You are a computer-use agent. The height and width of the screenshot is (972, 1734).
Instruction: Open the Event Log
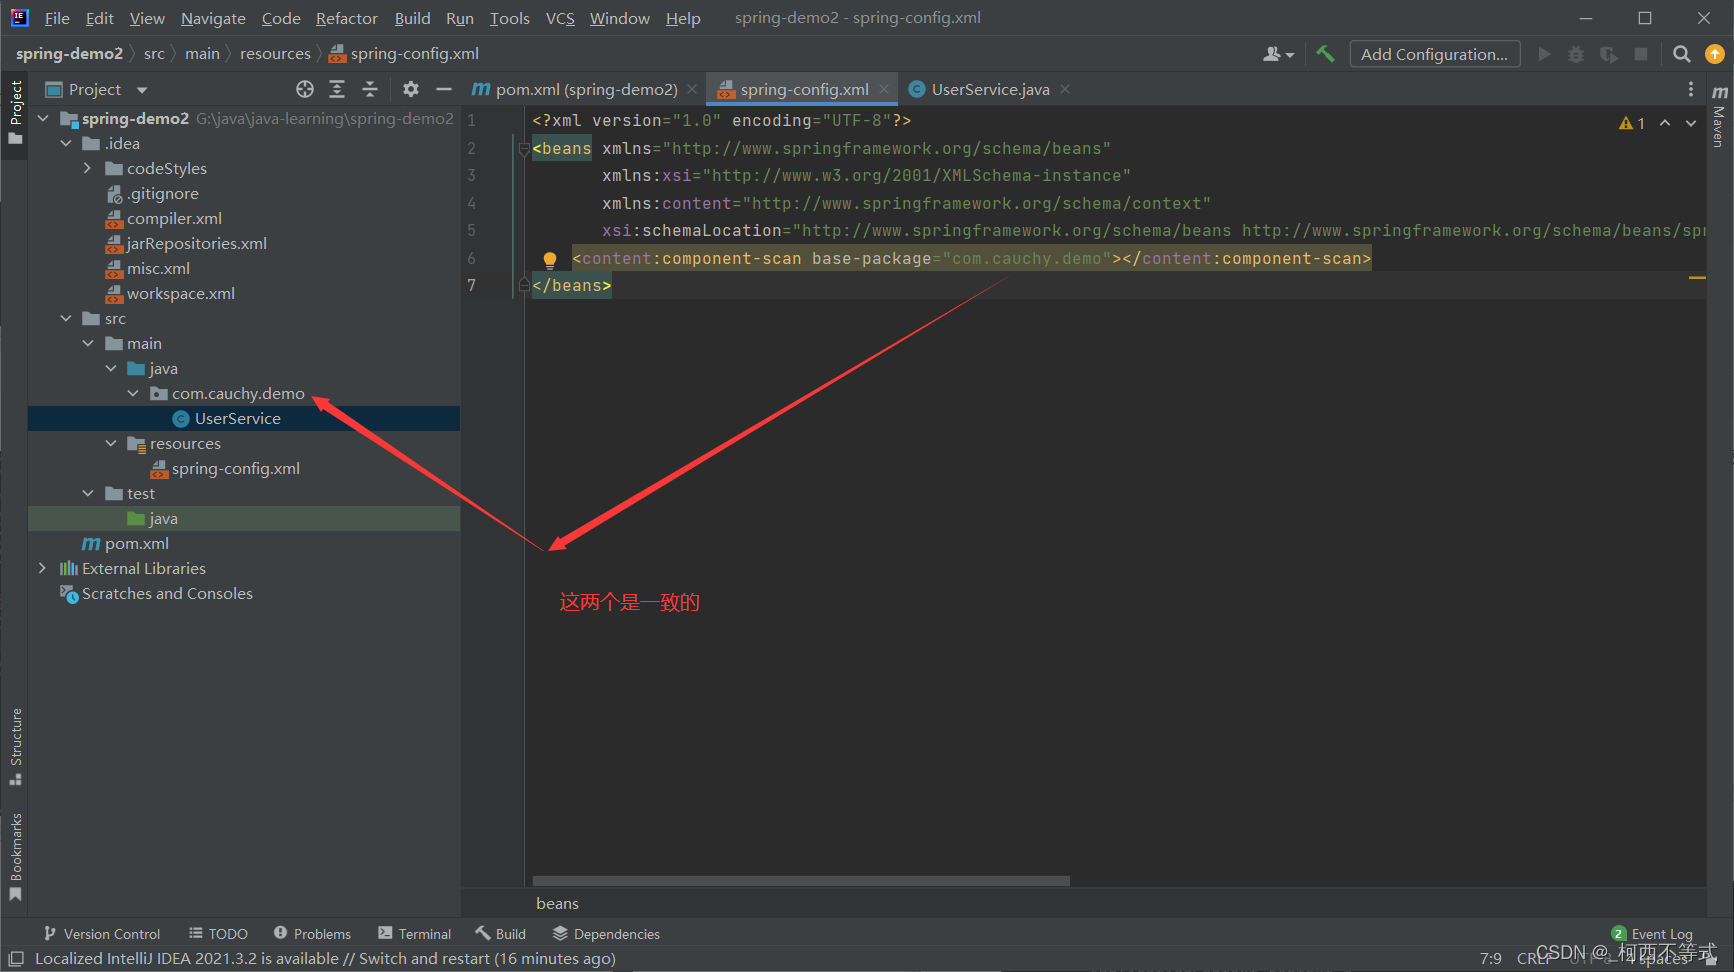pyautogui.click(x=1652, y=934)
